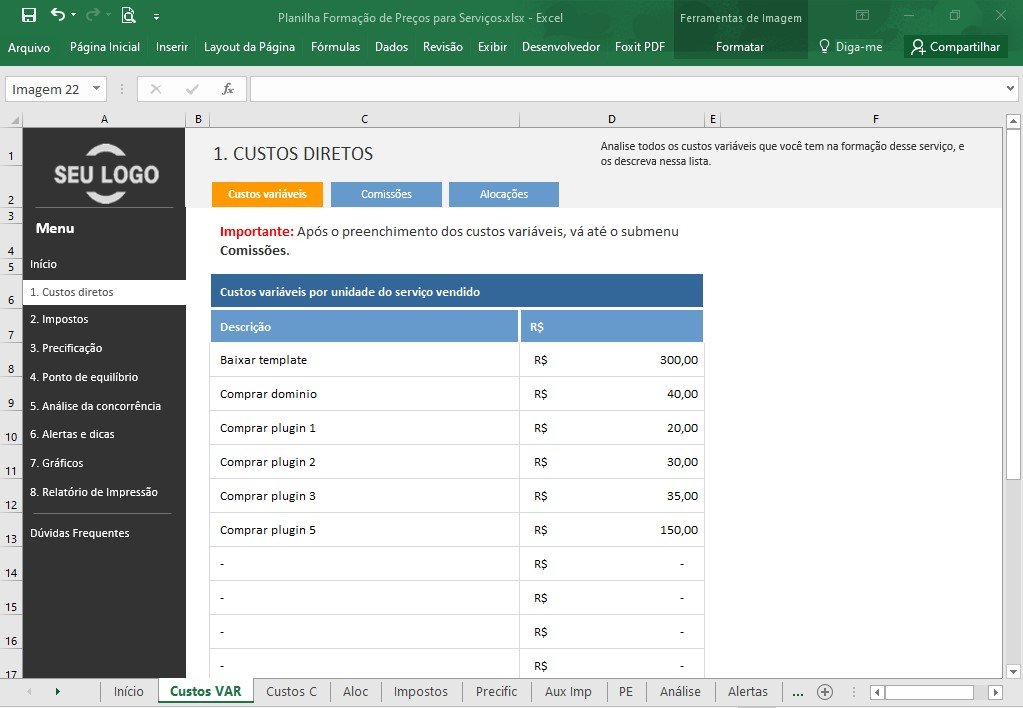Click the Save icon in quick access toolbar
This screenshot has width=1023, height=708.
pos(29,15)
